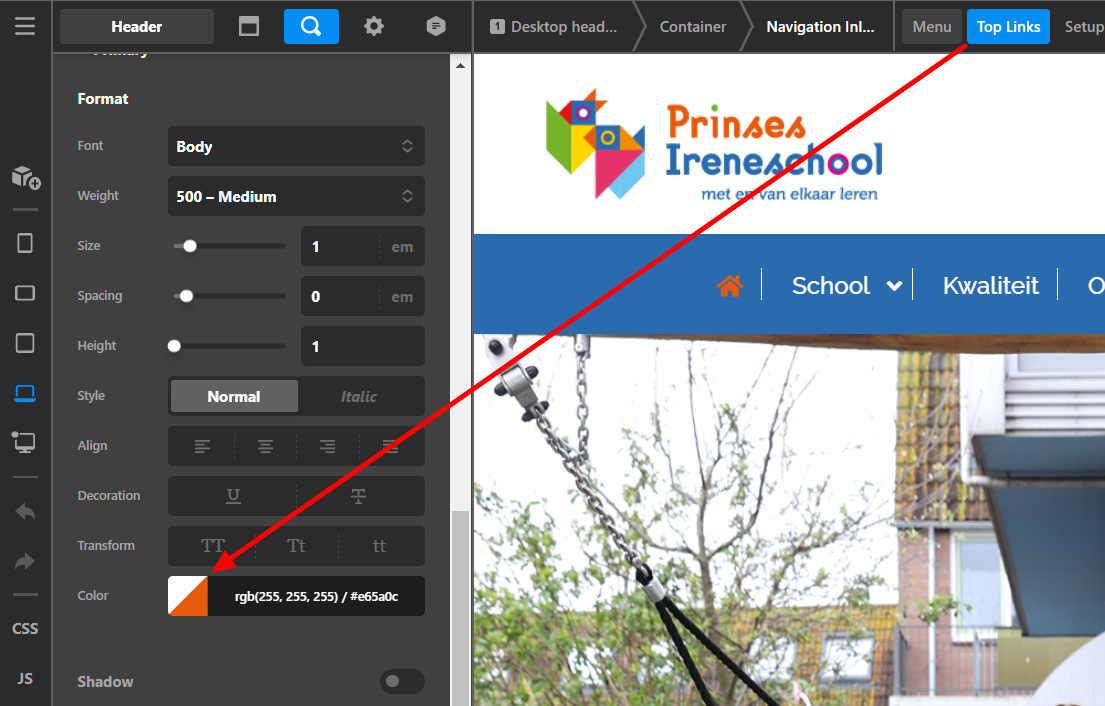Set font style to Italic
This screenshot has width=1105, height=706.
coord(359,396)
